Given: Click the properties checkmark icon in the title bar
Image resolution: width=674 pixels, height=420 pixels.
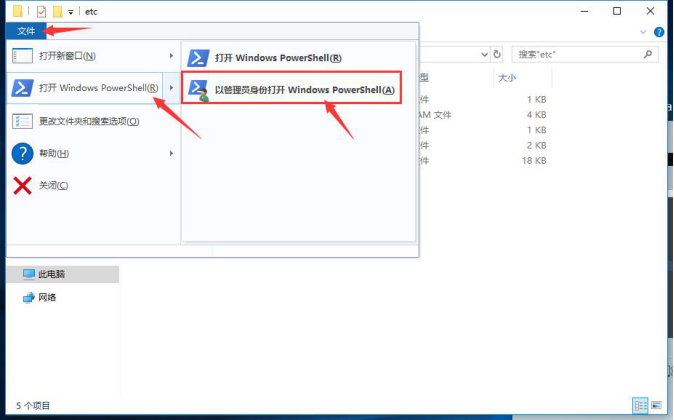Looking at the screenshot, I should (x=41, y=12).
